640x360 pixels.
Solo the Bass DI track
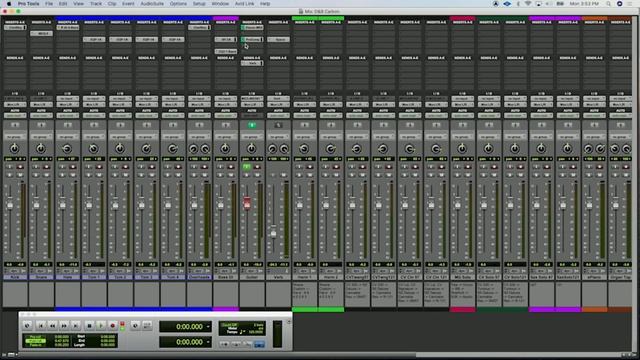coord(220,175)
